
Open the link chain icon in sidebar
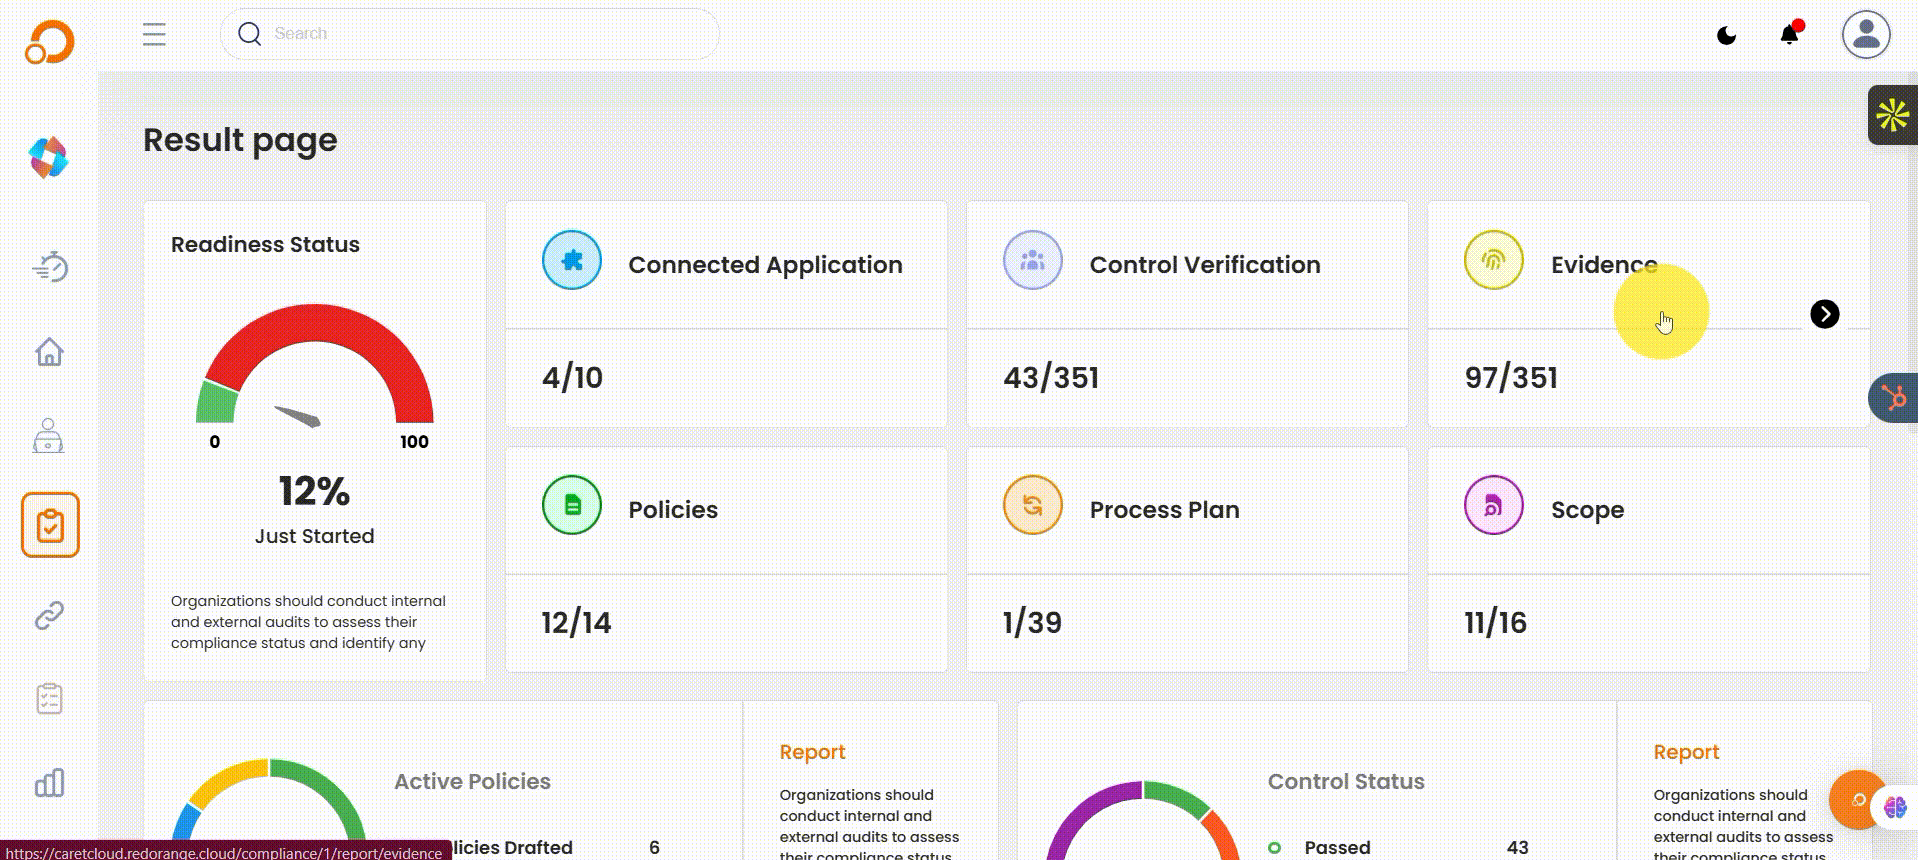tap(49, 615)
